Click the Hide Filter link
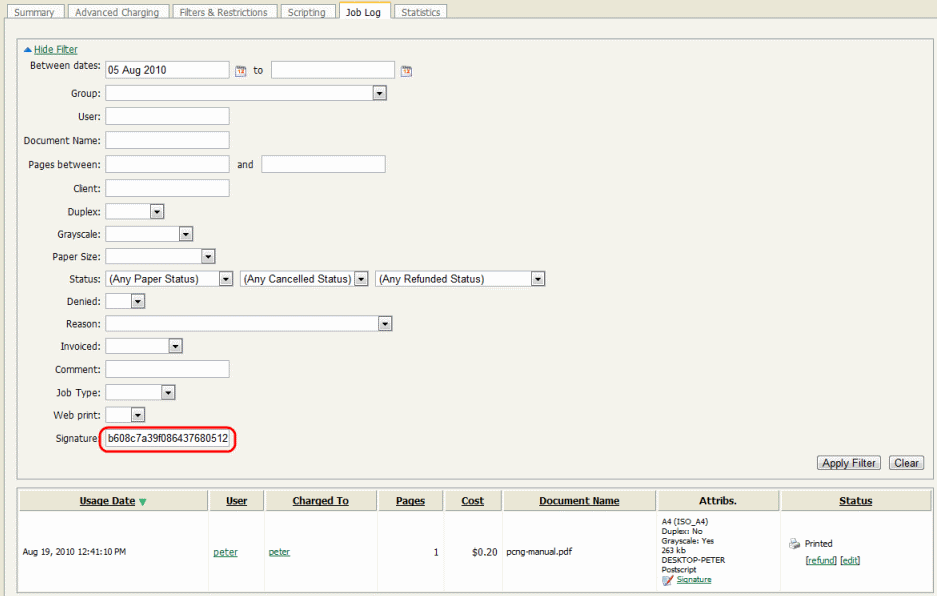This screenshot has width=937, height=596. pos(56,50)
